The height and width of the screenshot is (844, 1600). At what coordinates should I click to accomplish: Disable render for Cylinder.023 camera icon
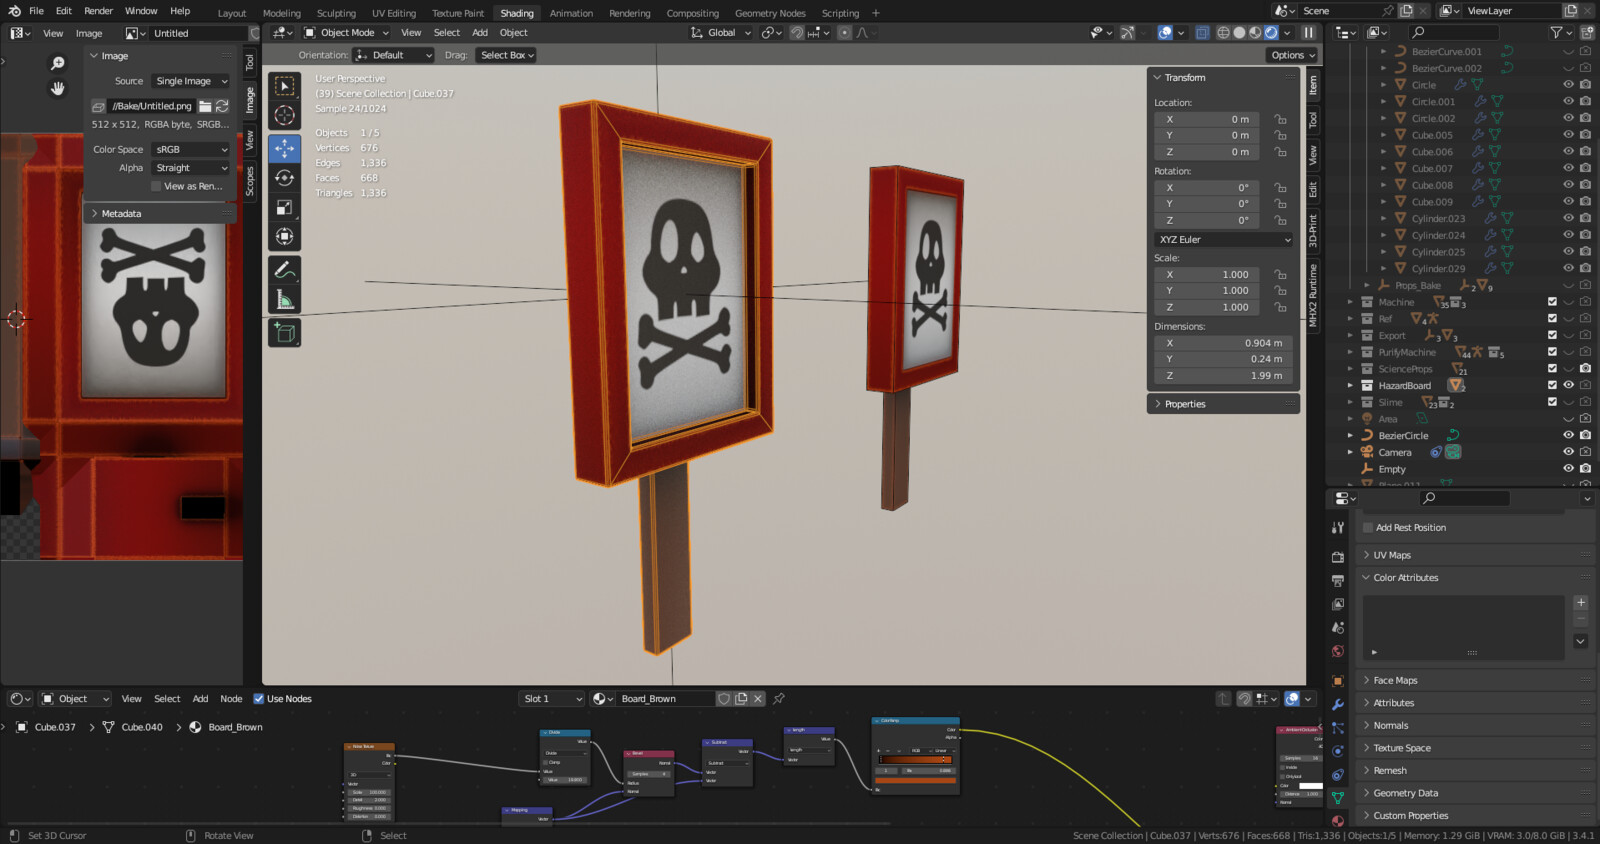click(1585, 218)
